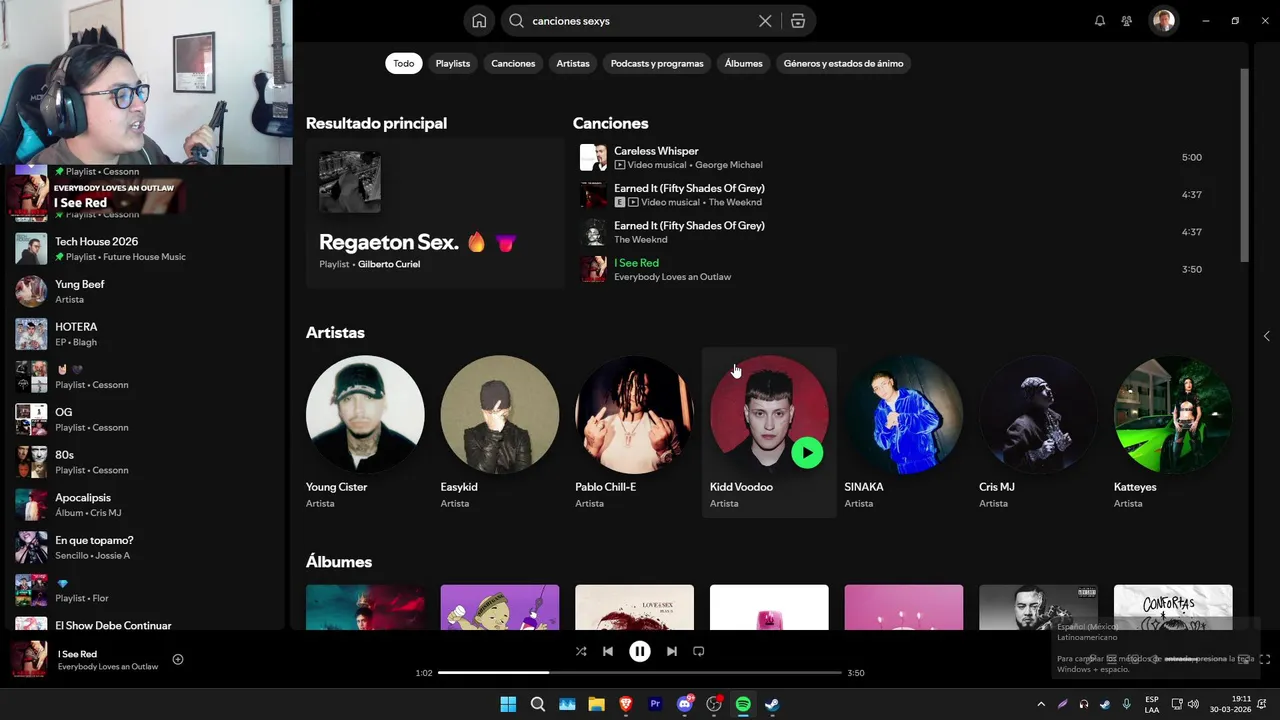Go to Spotify Home via house icon
The width and height of the screenshot is (1280, 720).
click(479, 21)
